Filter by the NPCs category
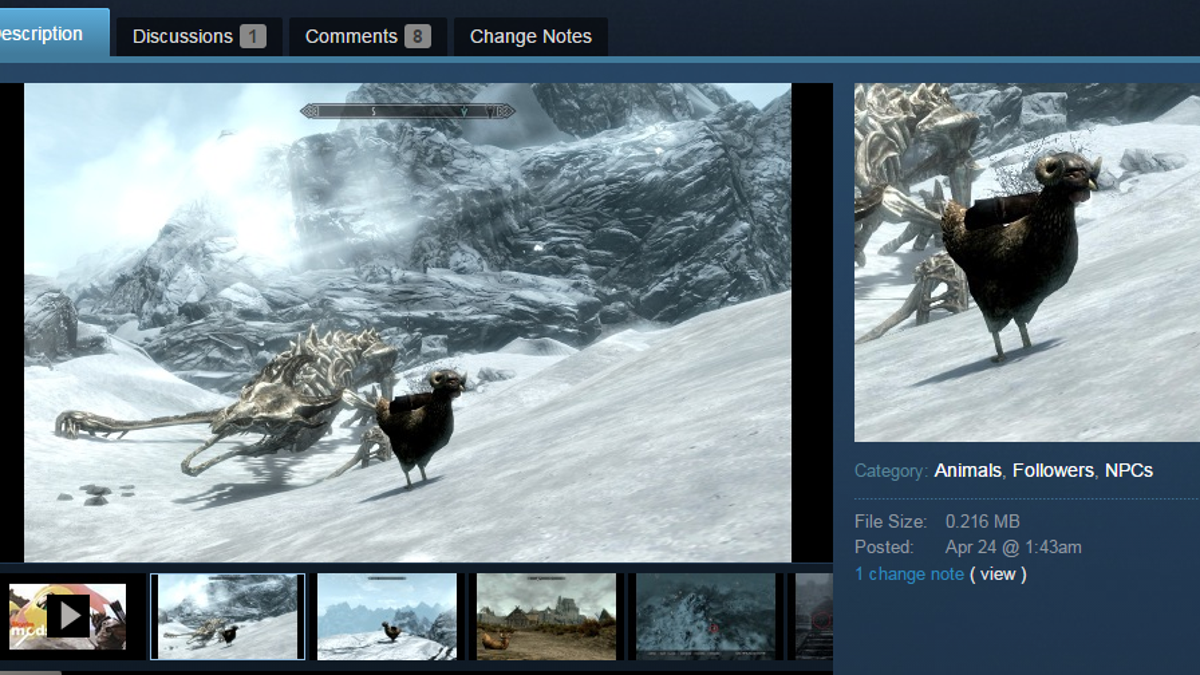Image resolution: width=1200 pixels, height=675 pixels. pos(1129,470)
